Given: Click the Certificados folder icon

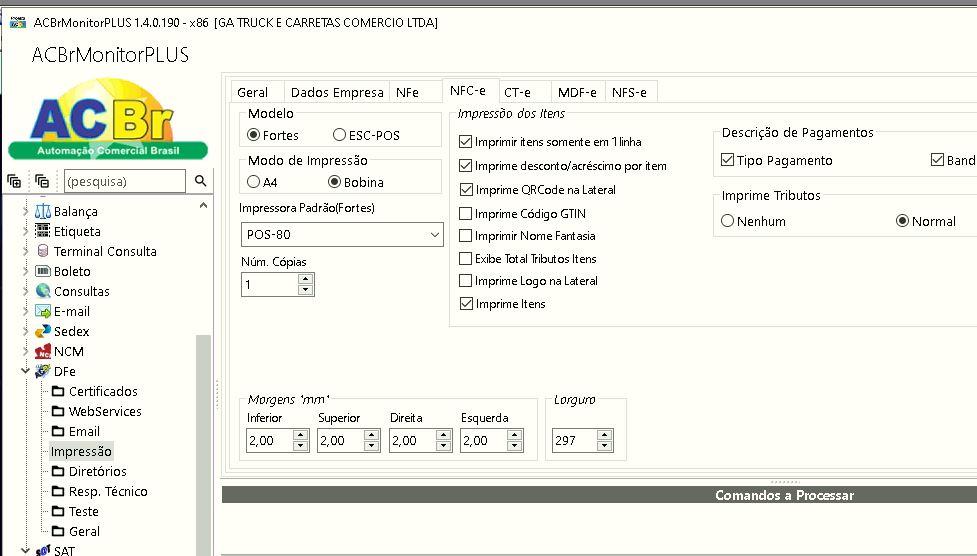Looking at the screenshot, I should click(58, 391).
